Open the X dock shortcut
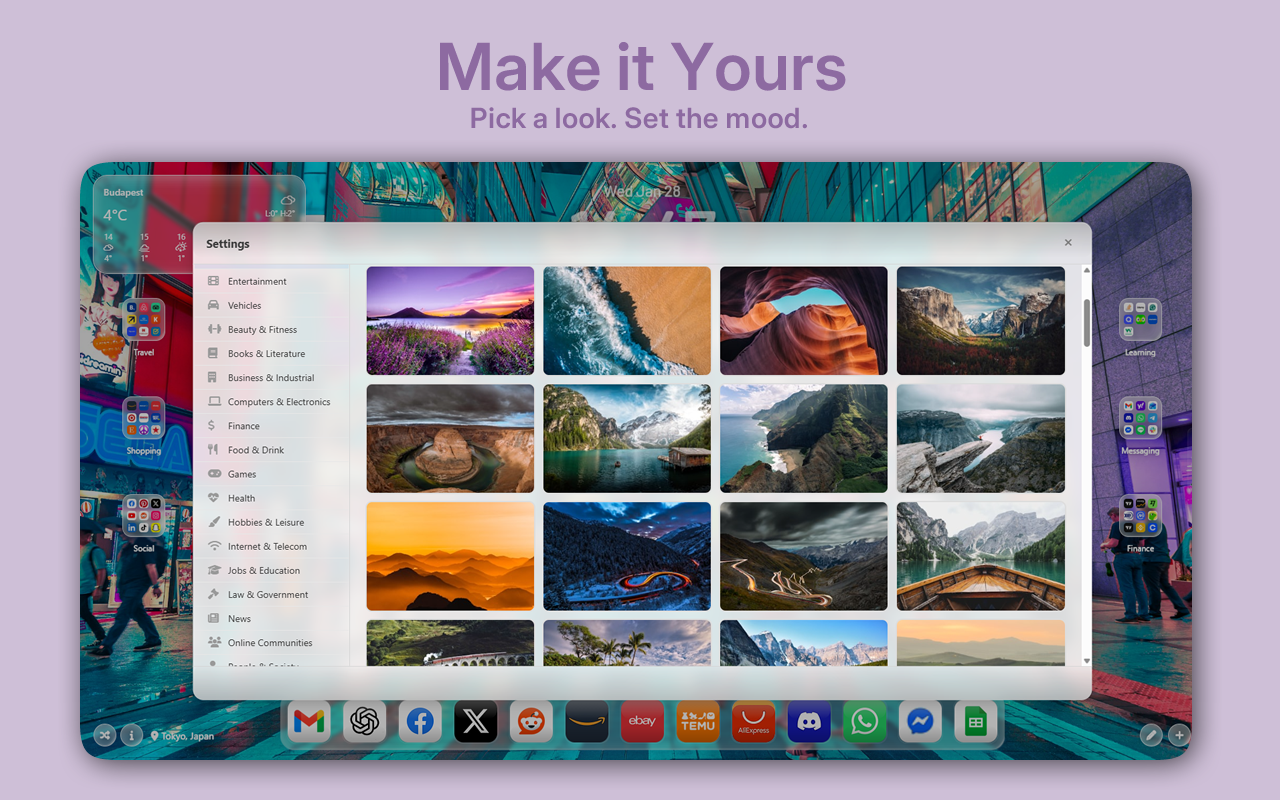 coord(476,721)
